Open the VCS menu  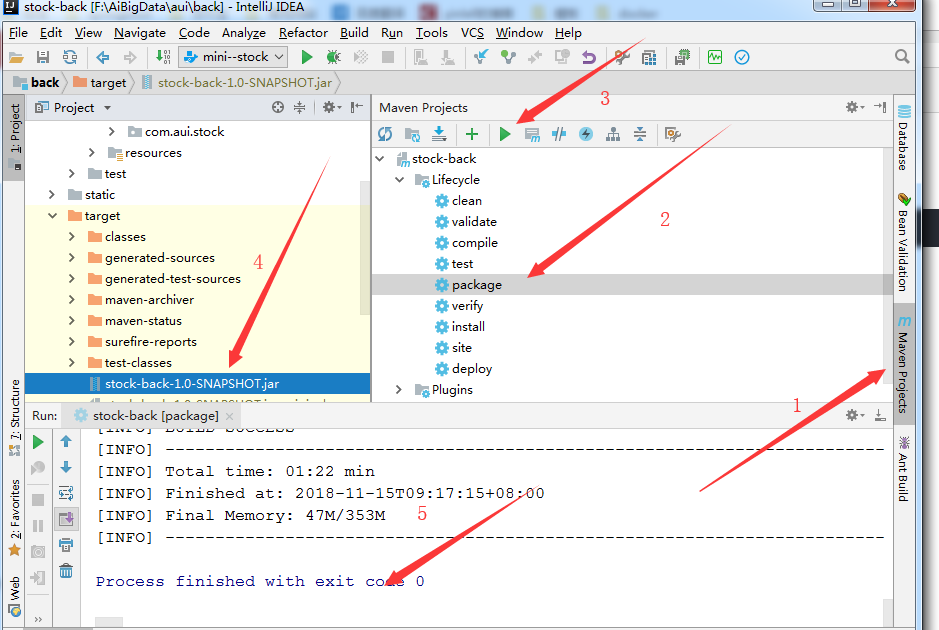(472, 33)
